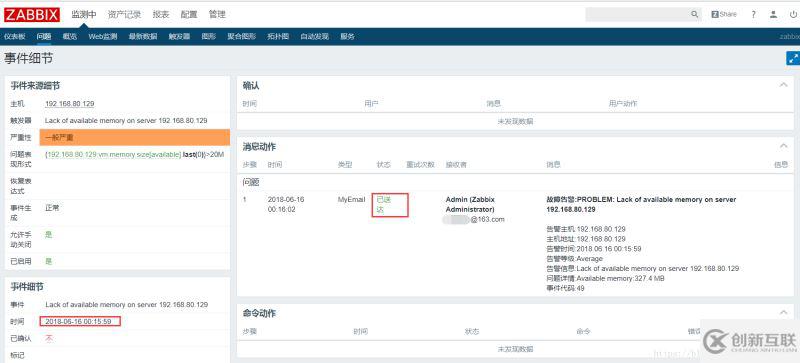The image size is (800, 363).
Task: Open the Share link icon
Action: pyautogui.click(x=723, y=14)
